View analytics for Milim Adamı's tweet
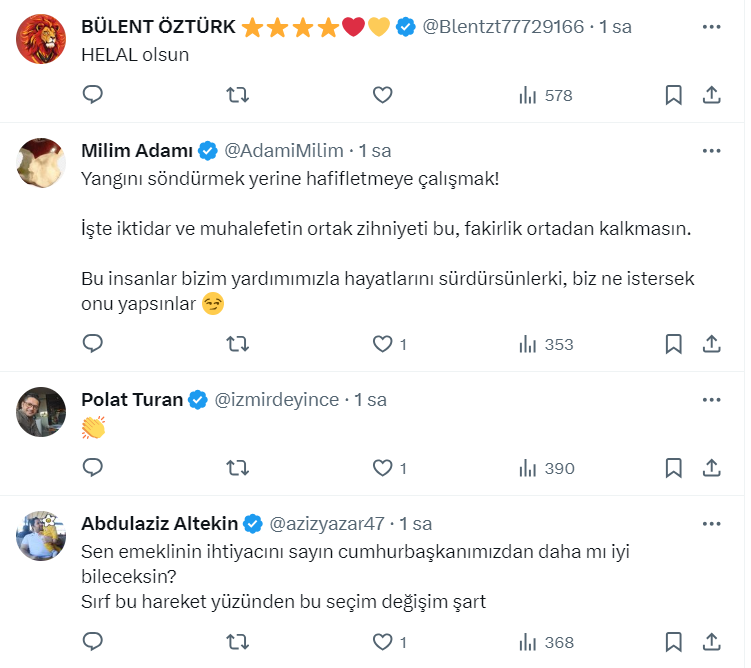 point(546,344)
